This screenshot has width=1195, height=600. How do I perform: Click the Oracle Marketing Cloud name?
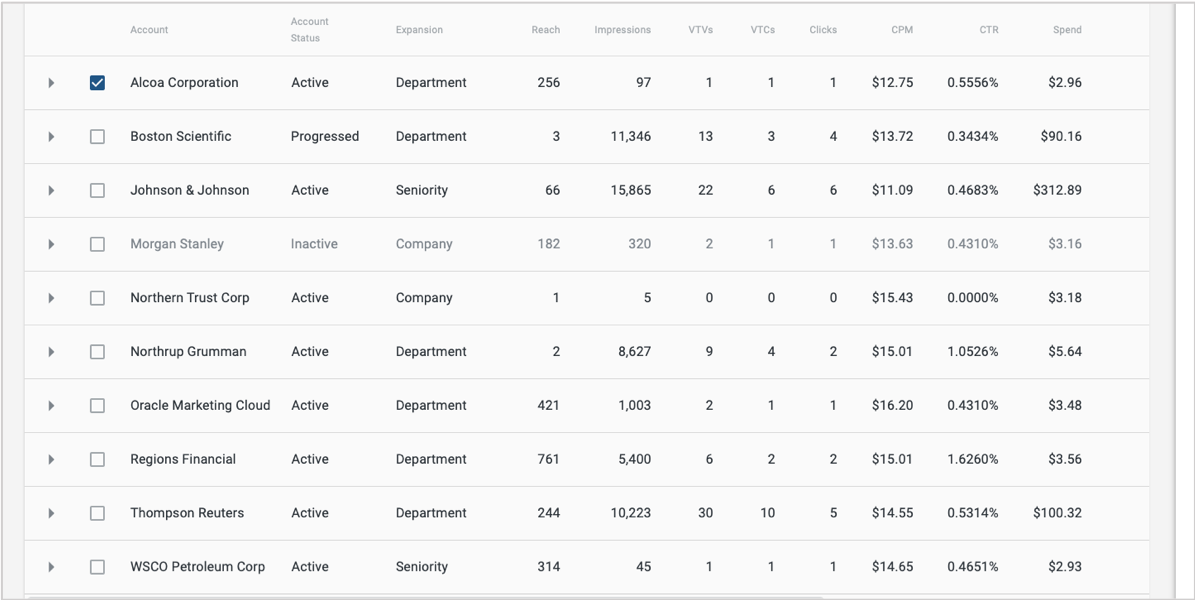tap(200, 406)
